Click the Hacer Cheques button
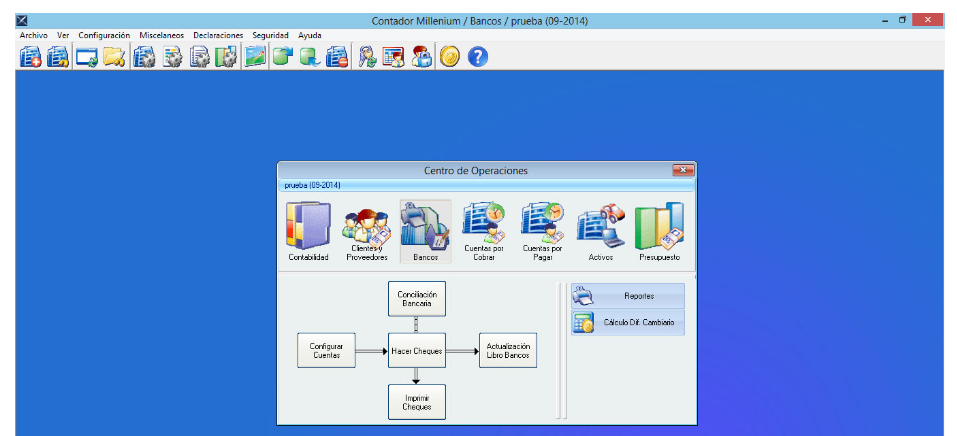957x436 pixels. [417, 351]
